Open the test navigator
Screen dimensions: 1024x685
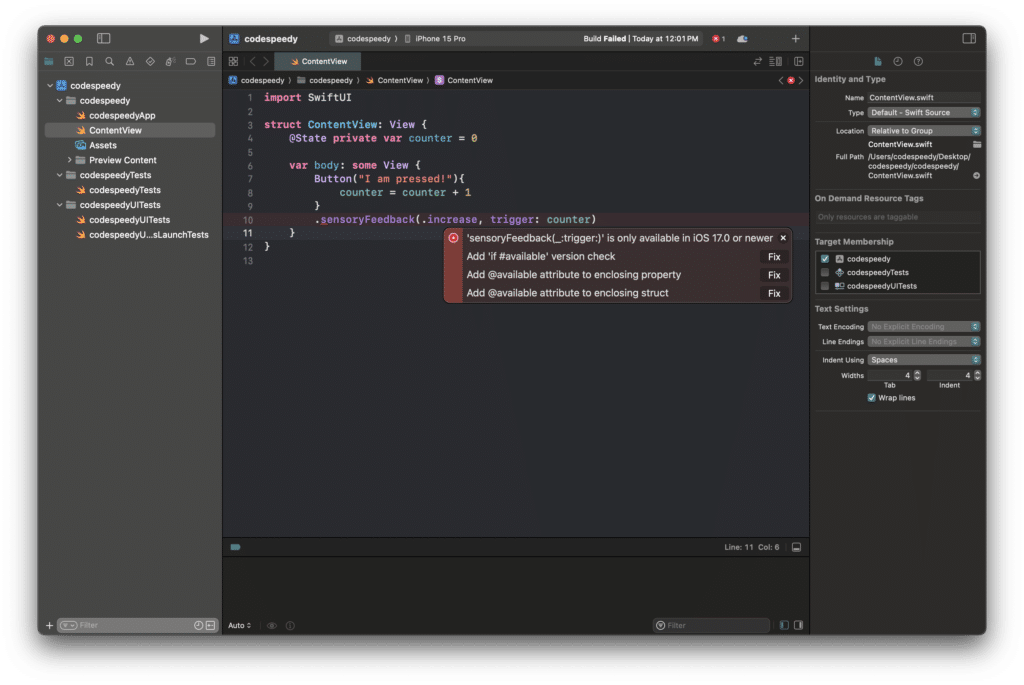coord(150,61)
